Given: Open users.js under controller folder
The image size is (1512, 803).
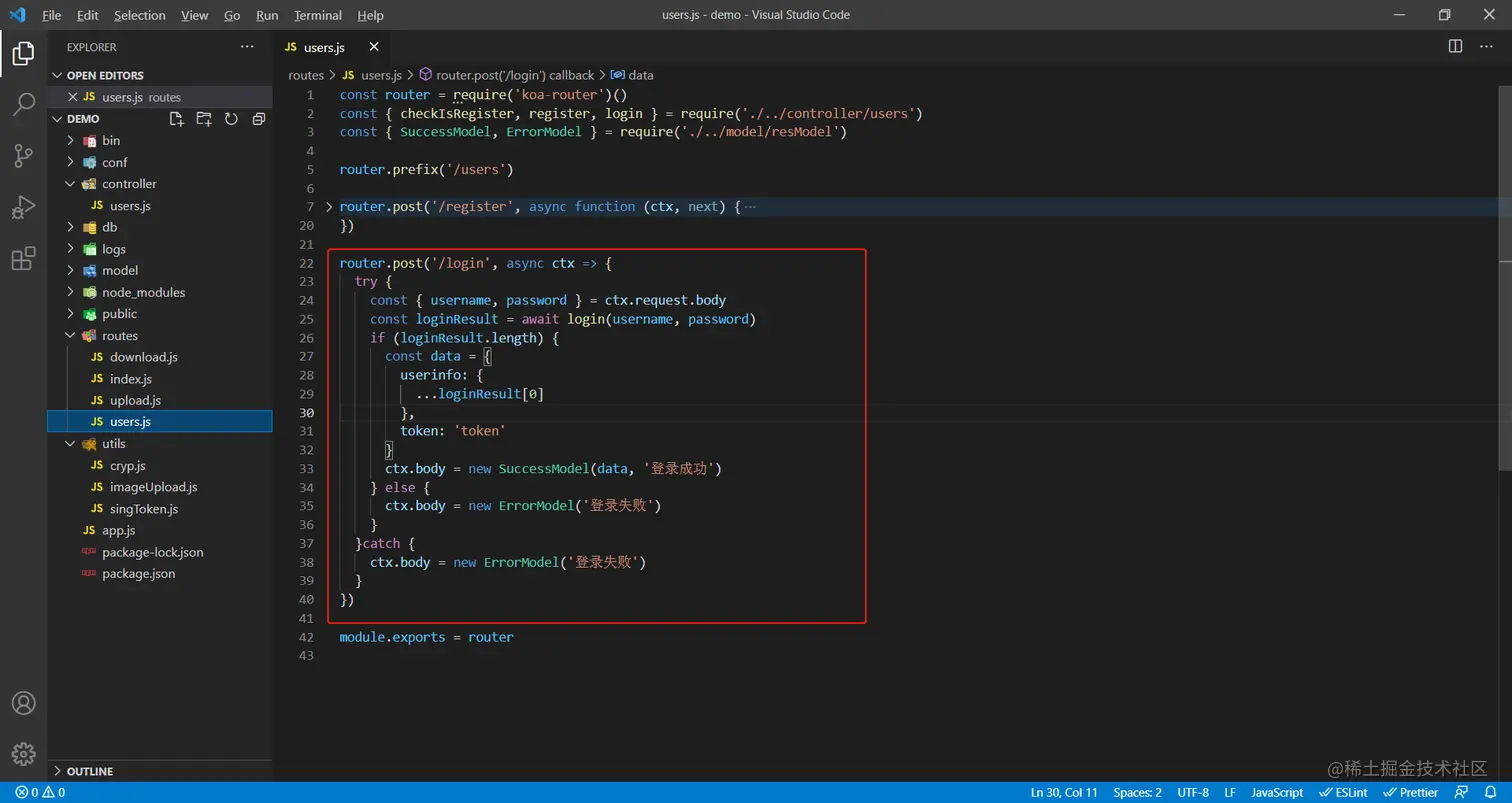Looking at the screenshot, I should (x=130, y=206).
